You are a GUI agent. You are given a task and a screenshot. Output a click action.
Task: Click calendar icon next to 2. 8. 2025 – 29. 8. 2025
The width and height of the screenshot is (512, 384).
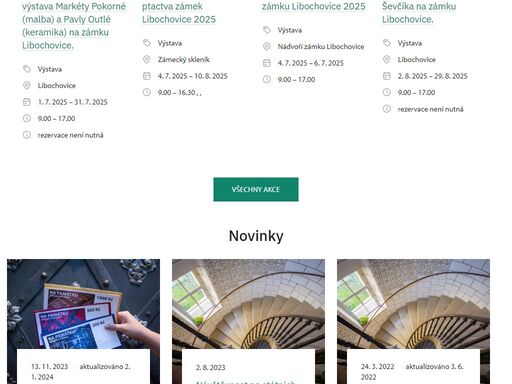pyautogui.click(x=387, y=76)
